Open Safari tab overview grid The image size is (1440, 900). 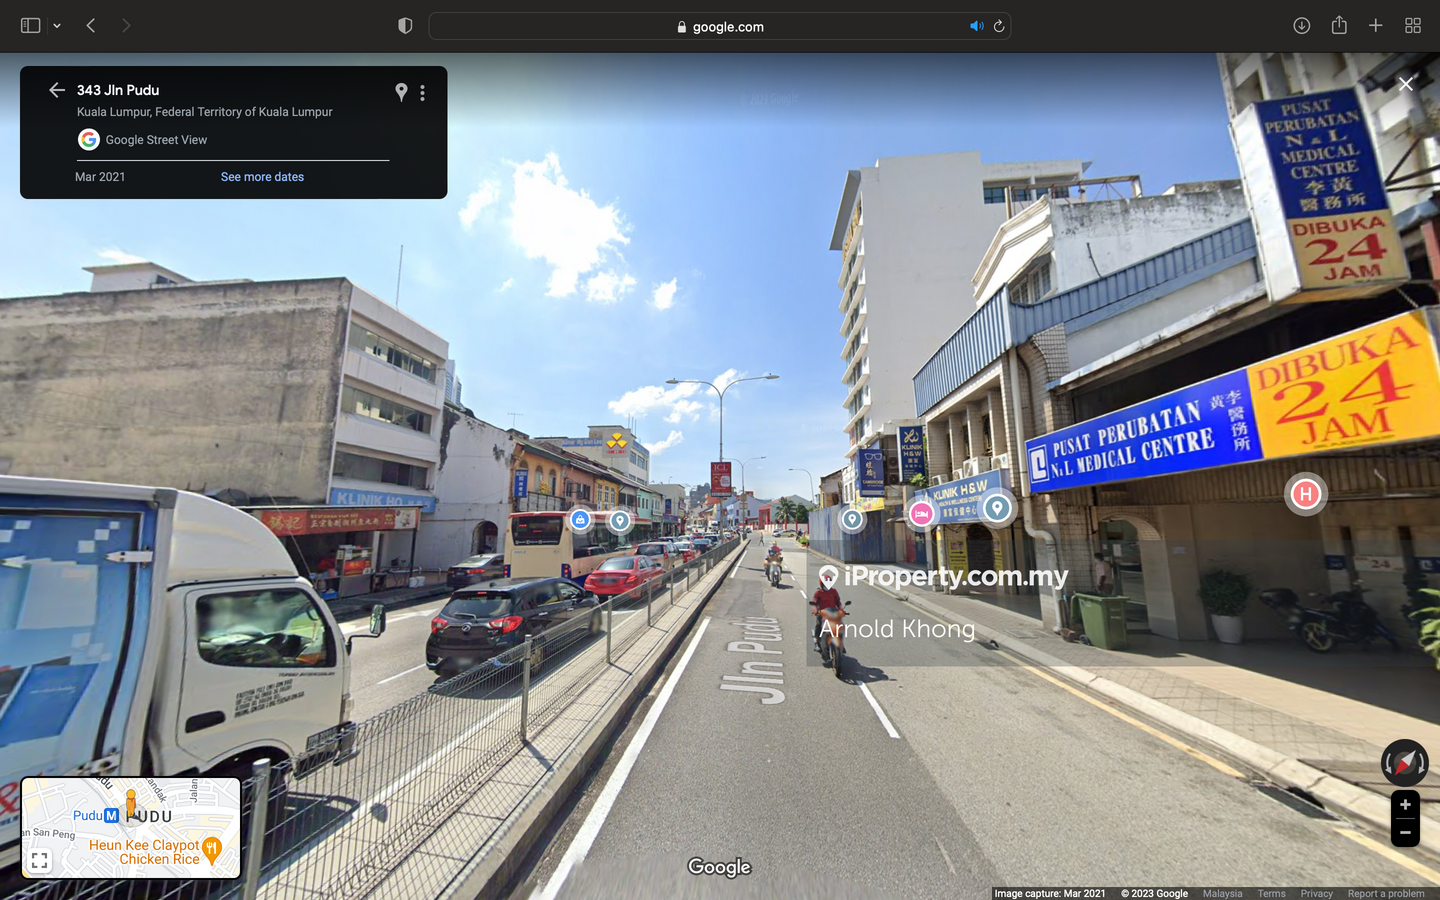(1413, 26)
